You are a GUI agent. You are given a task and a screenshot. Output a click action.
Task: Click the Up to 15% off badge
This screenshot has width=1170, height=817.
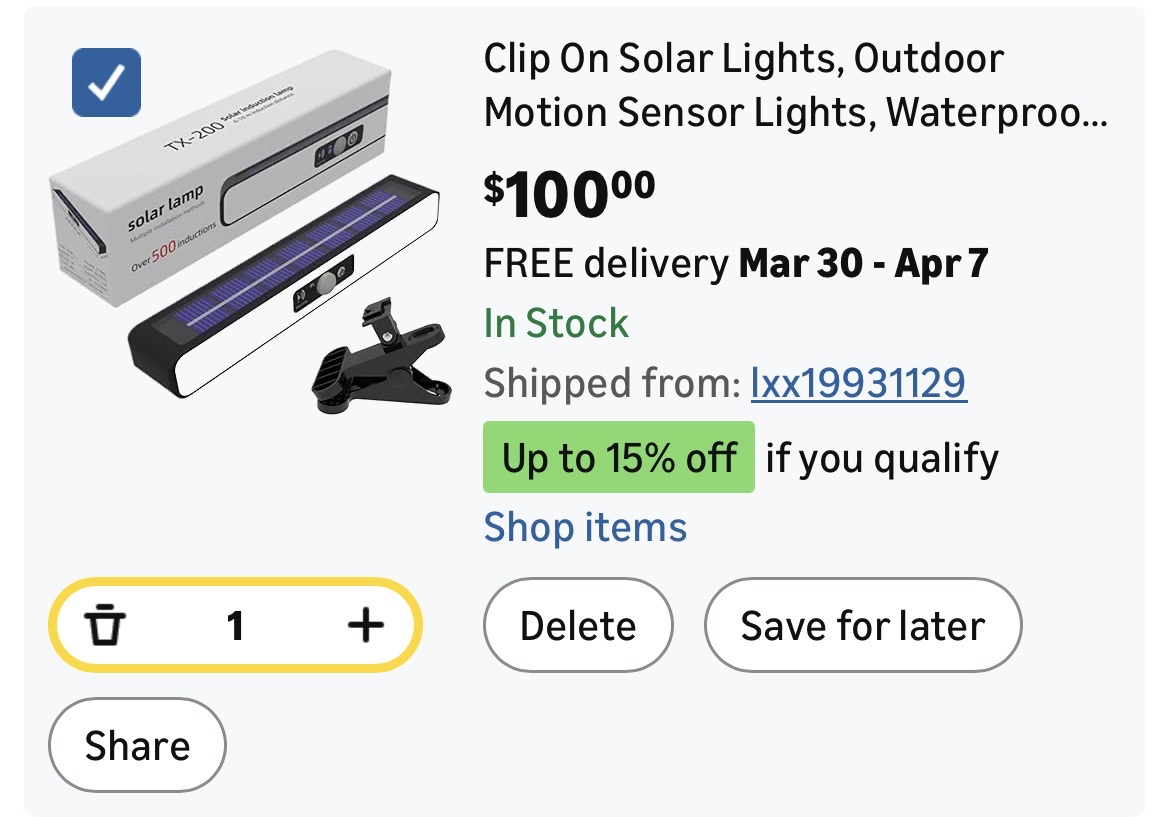[618, 458]
